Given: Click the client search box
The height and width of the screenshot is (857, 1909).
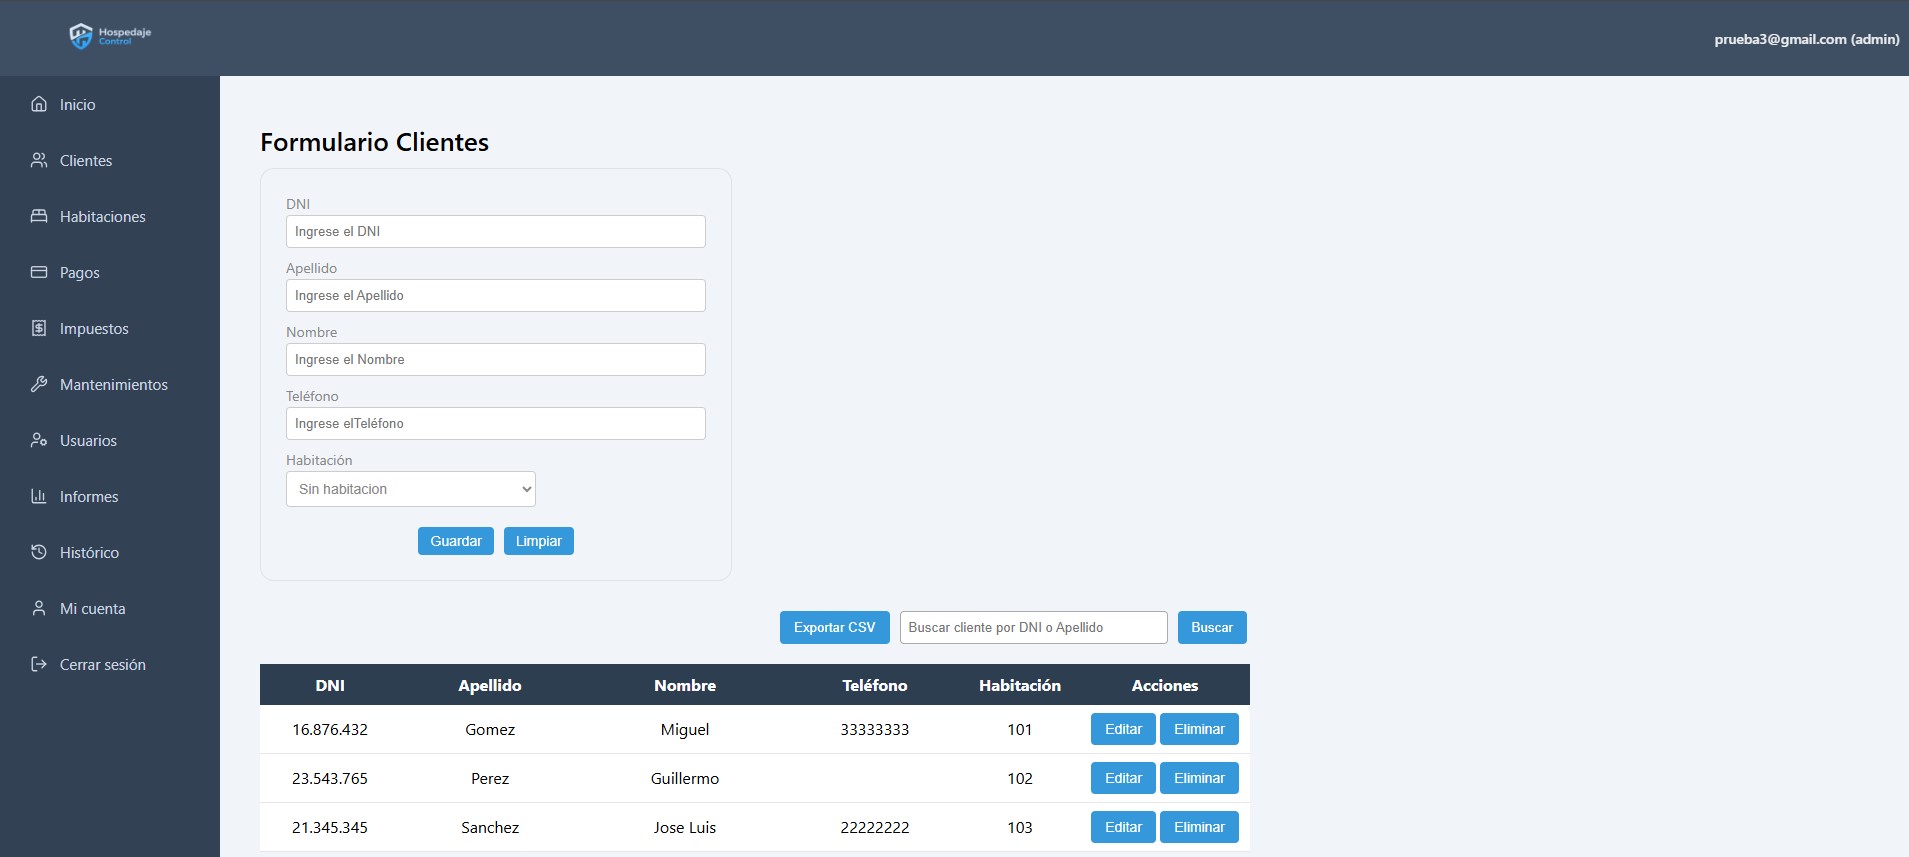Looking at the screenshot, I should (1033, 627).
